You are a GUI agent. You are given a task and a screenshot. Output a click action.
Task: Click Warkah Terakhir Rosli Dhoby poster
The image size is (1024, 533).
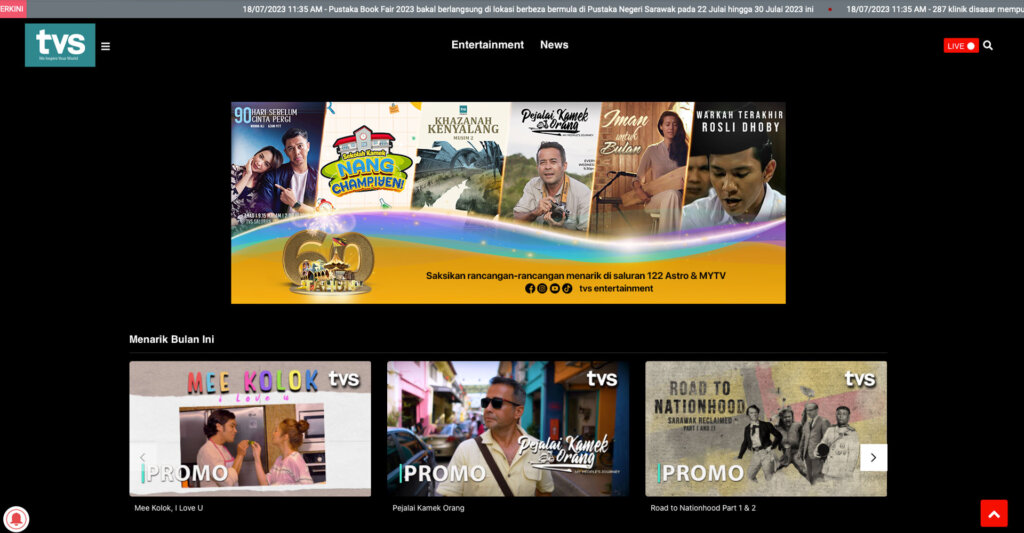pos(737,167)
